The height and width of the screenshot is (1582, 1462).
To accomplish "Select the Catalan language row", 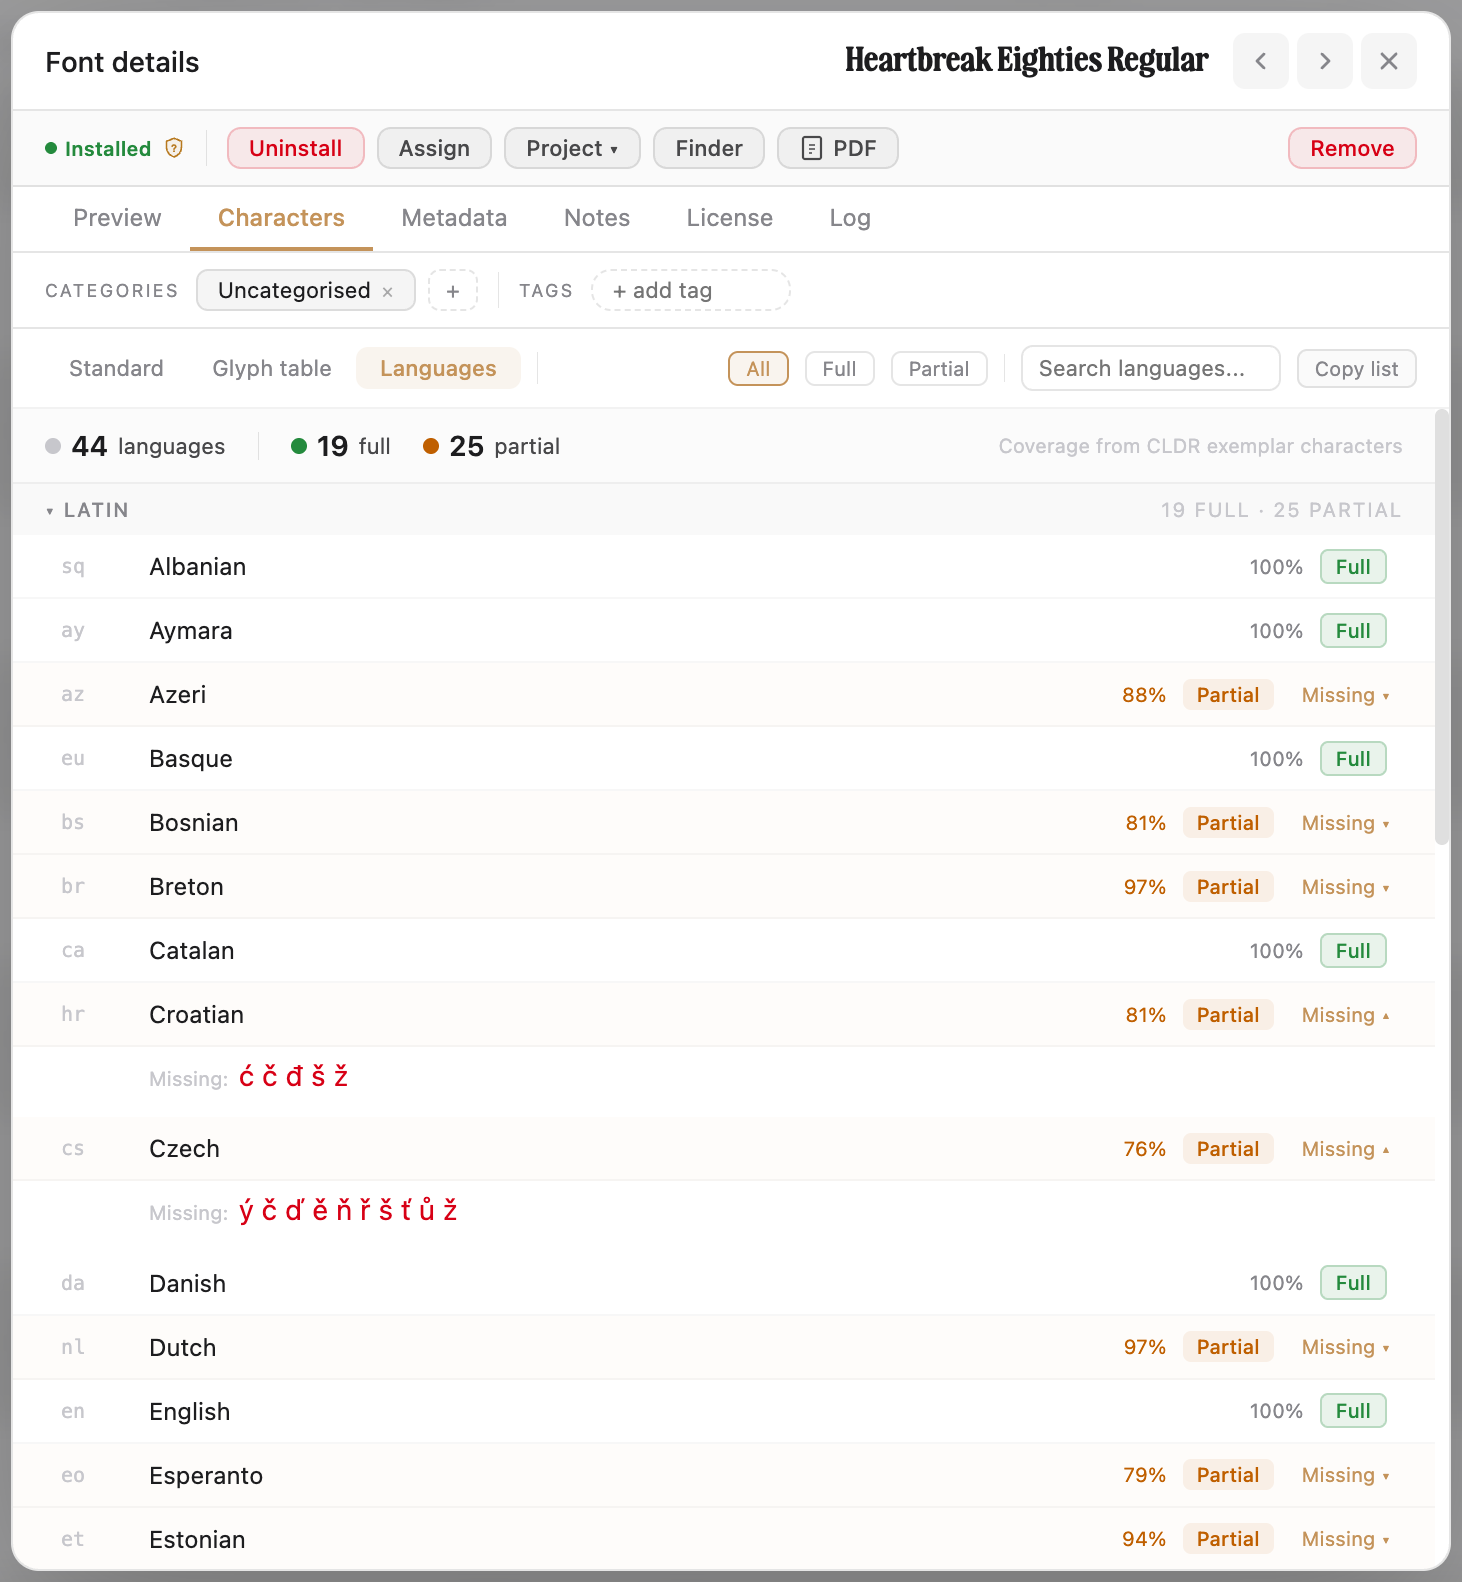I will tap(724, 951).
